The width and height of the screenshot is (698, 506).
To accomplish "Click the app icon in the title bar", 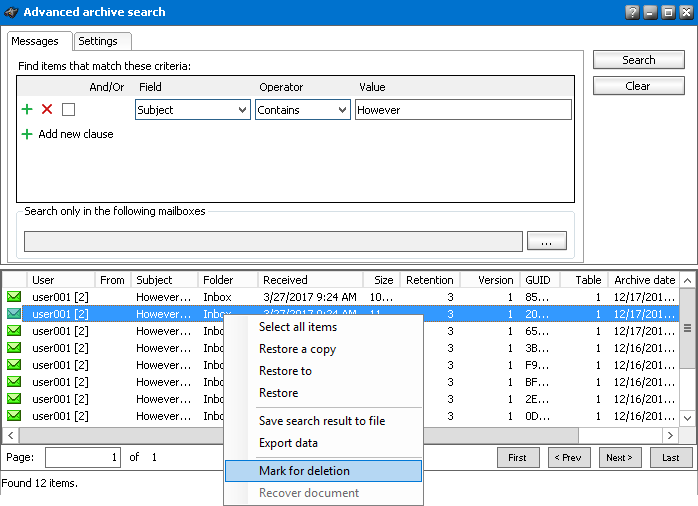I will click(11, 12).
